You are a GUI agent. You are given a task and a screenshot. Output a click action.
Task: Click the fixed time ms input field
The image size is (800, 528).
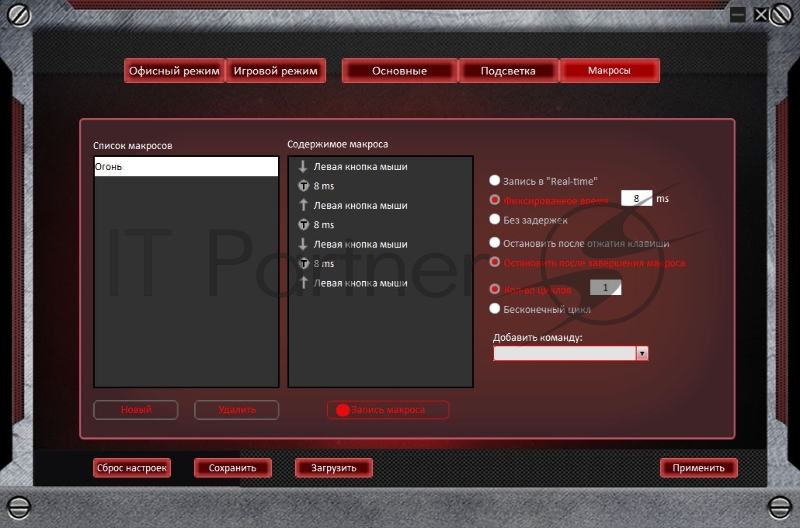point(636,199)
